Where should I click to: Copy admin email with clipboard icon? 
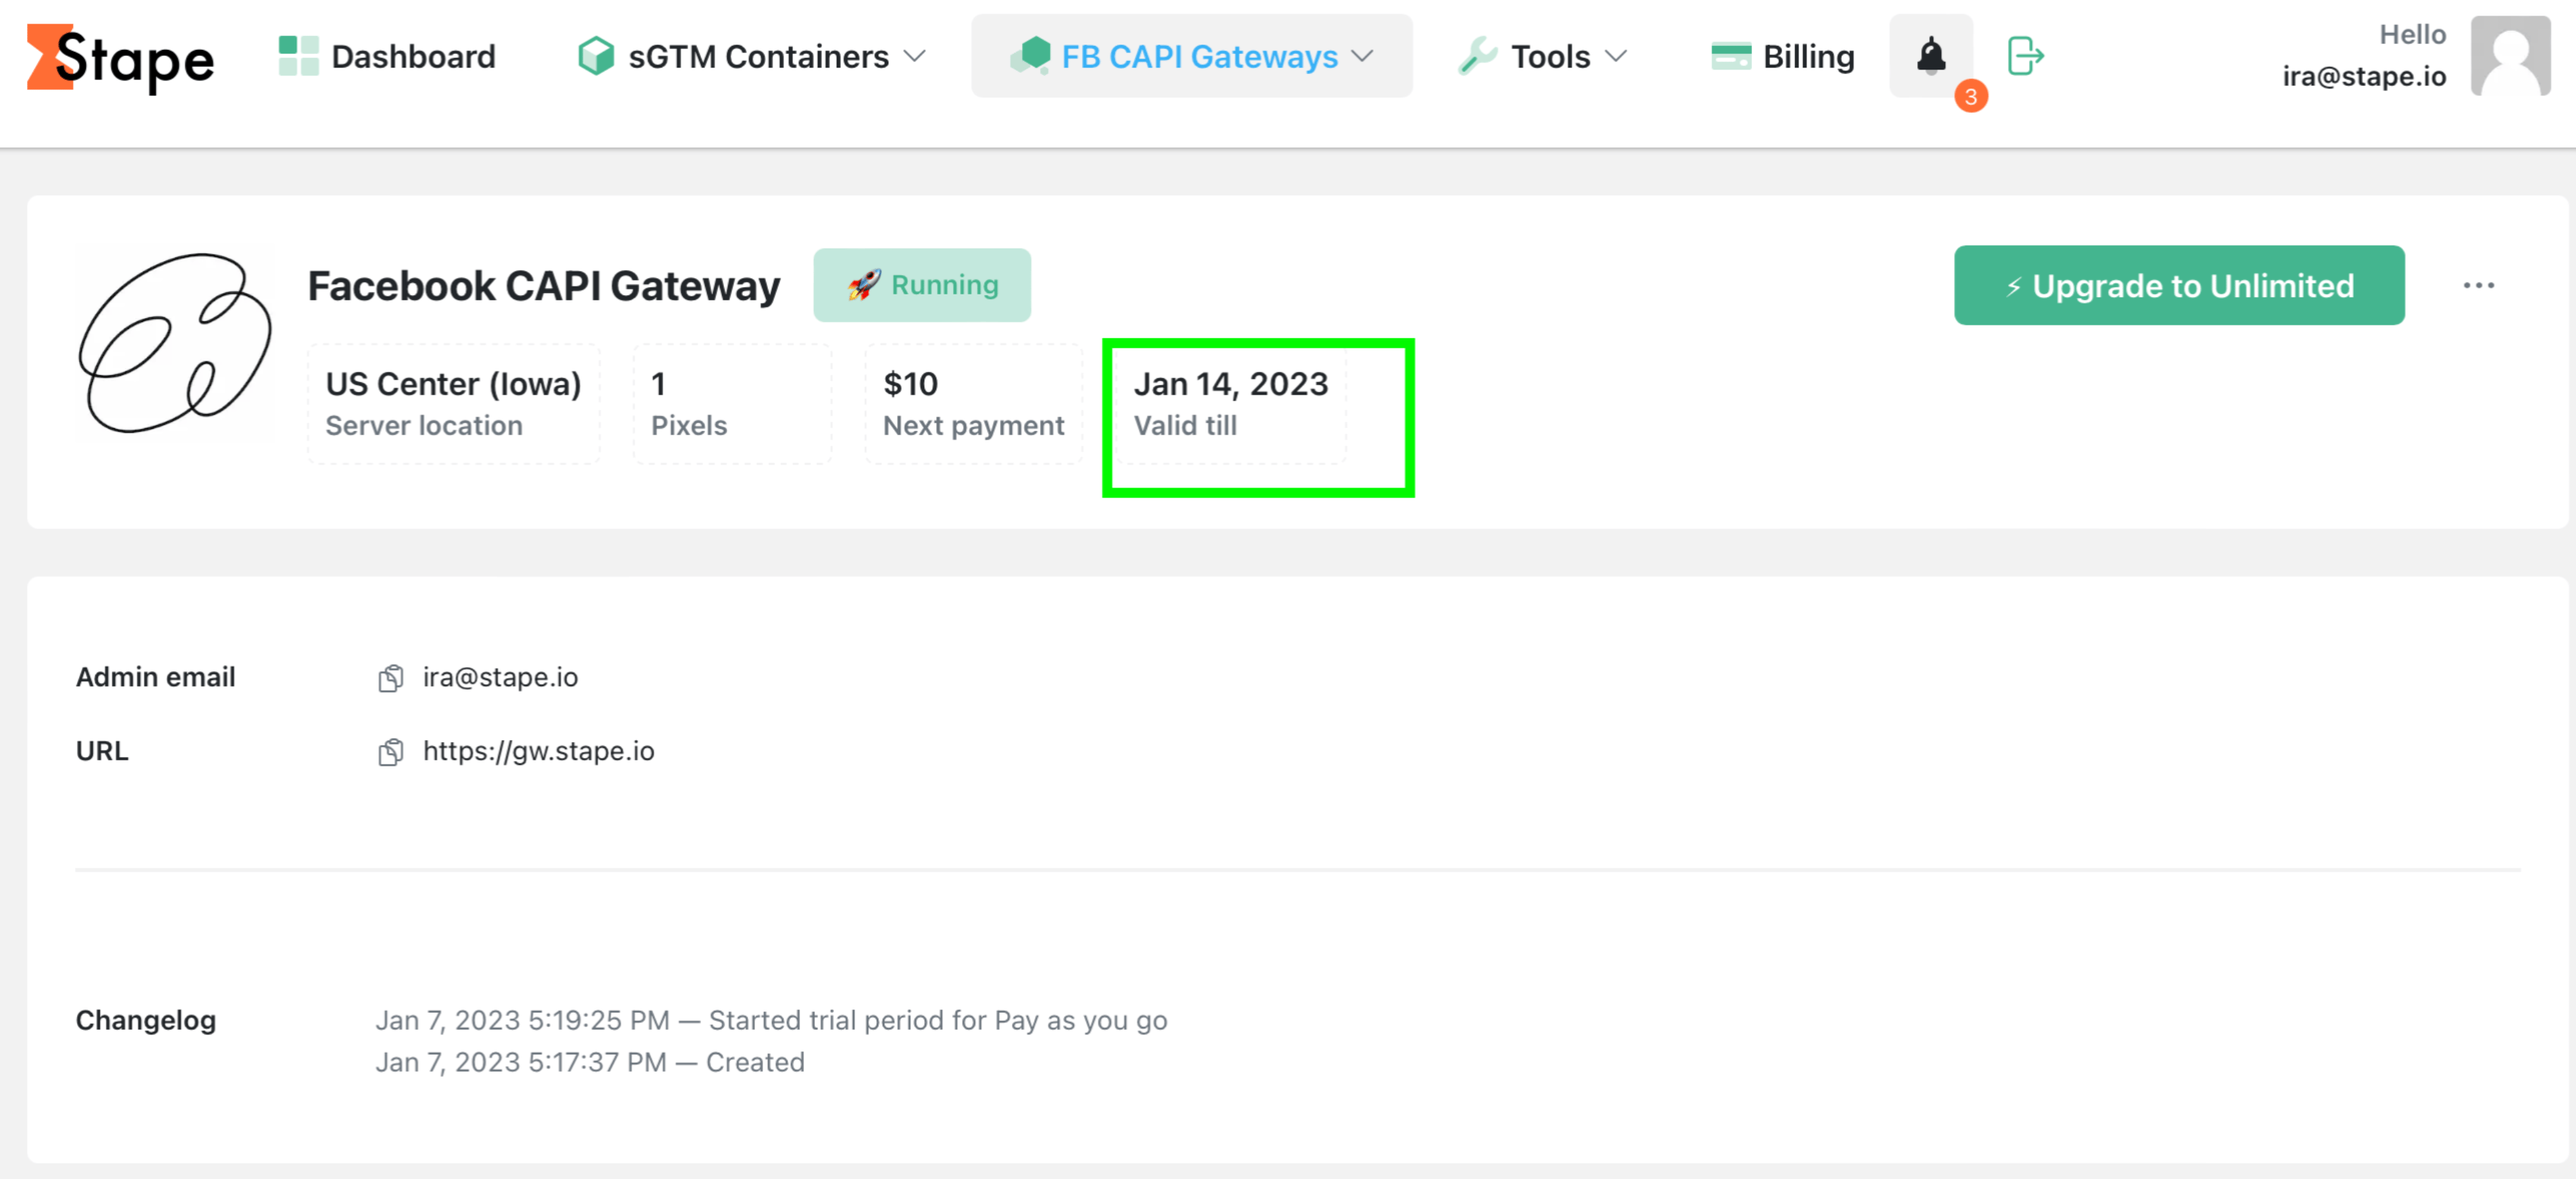coord(390,678)
